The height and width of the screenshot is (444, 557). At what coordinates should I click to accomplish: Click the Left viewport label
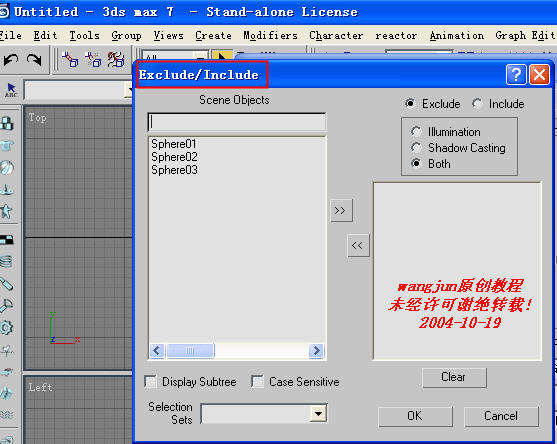tap(40, 387)
